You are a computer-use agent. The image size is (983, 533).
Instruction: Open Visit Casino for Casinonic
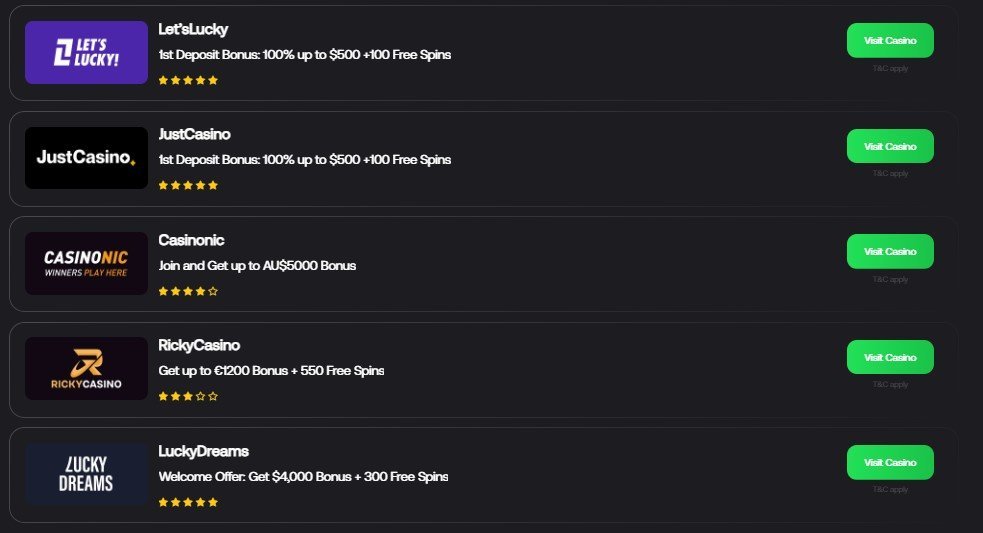point(890,251)
